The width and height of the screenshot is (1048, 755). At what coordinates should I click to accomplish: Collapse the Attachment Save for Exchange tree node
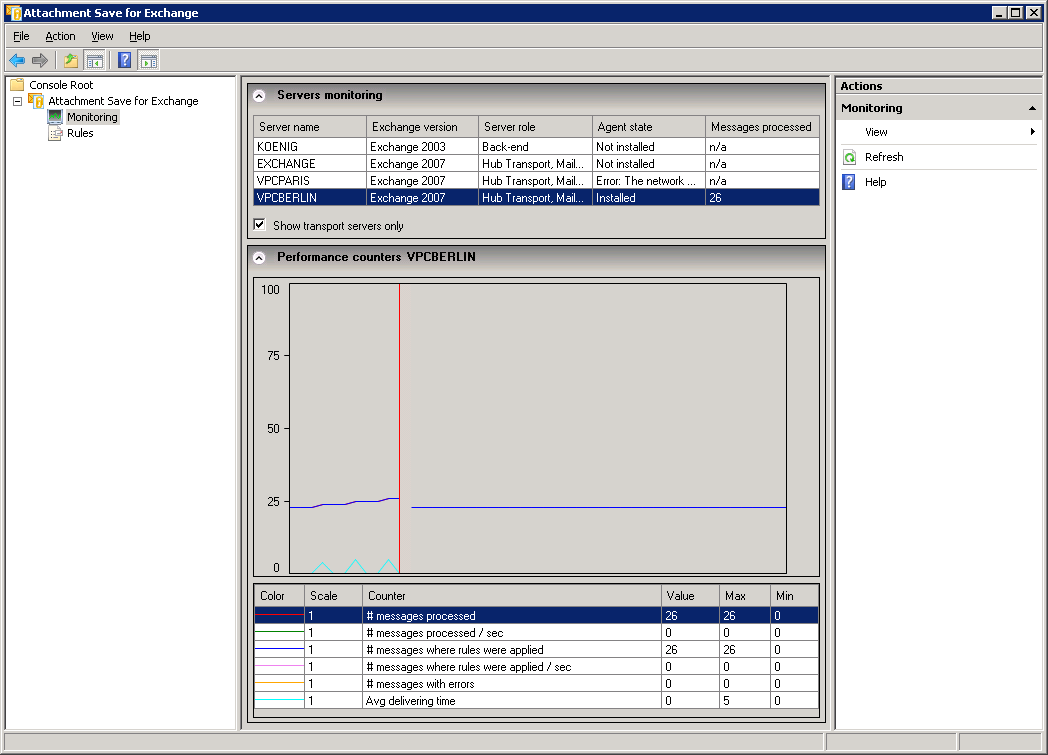pyautogui.click(x=17, y=101)
